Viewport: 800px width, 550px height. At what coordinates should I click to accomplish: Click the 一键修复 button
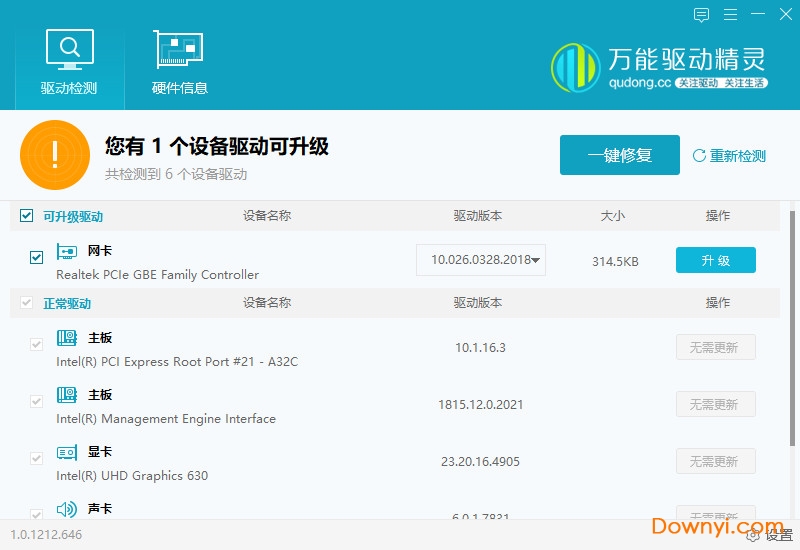pos(619,155)
